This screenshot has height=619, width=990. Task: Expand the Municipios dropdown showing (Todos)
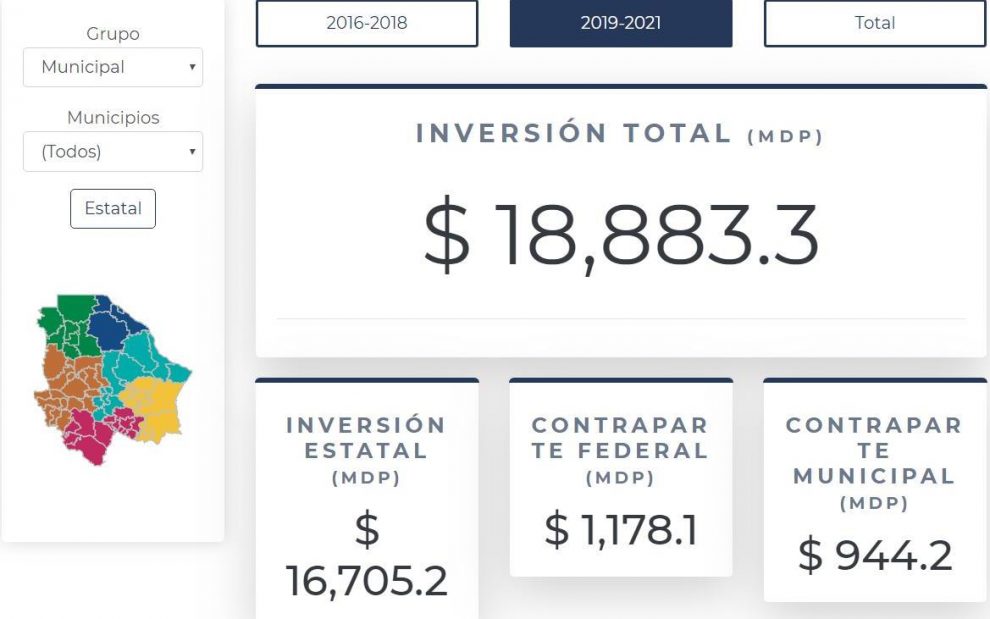[113, 152]
